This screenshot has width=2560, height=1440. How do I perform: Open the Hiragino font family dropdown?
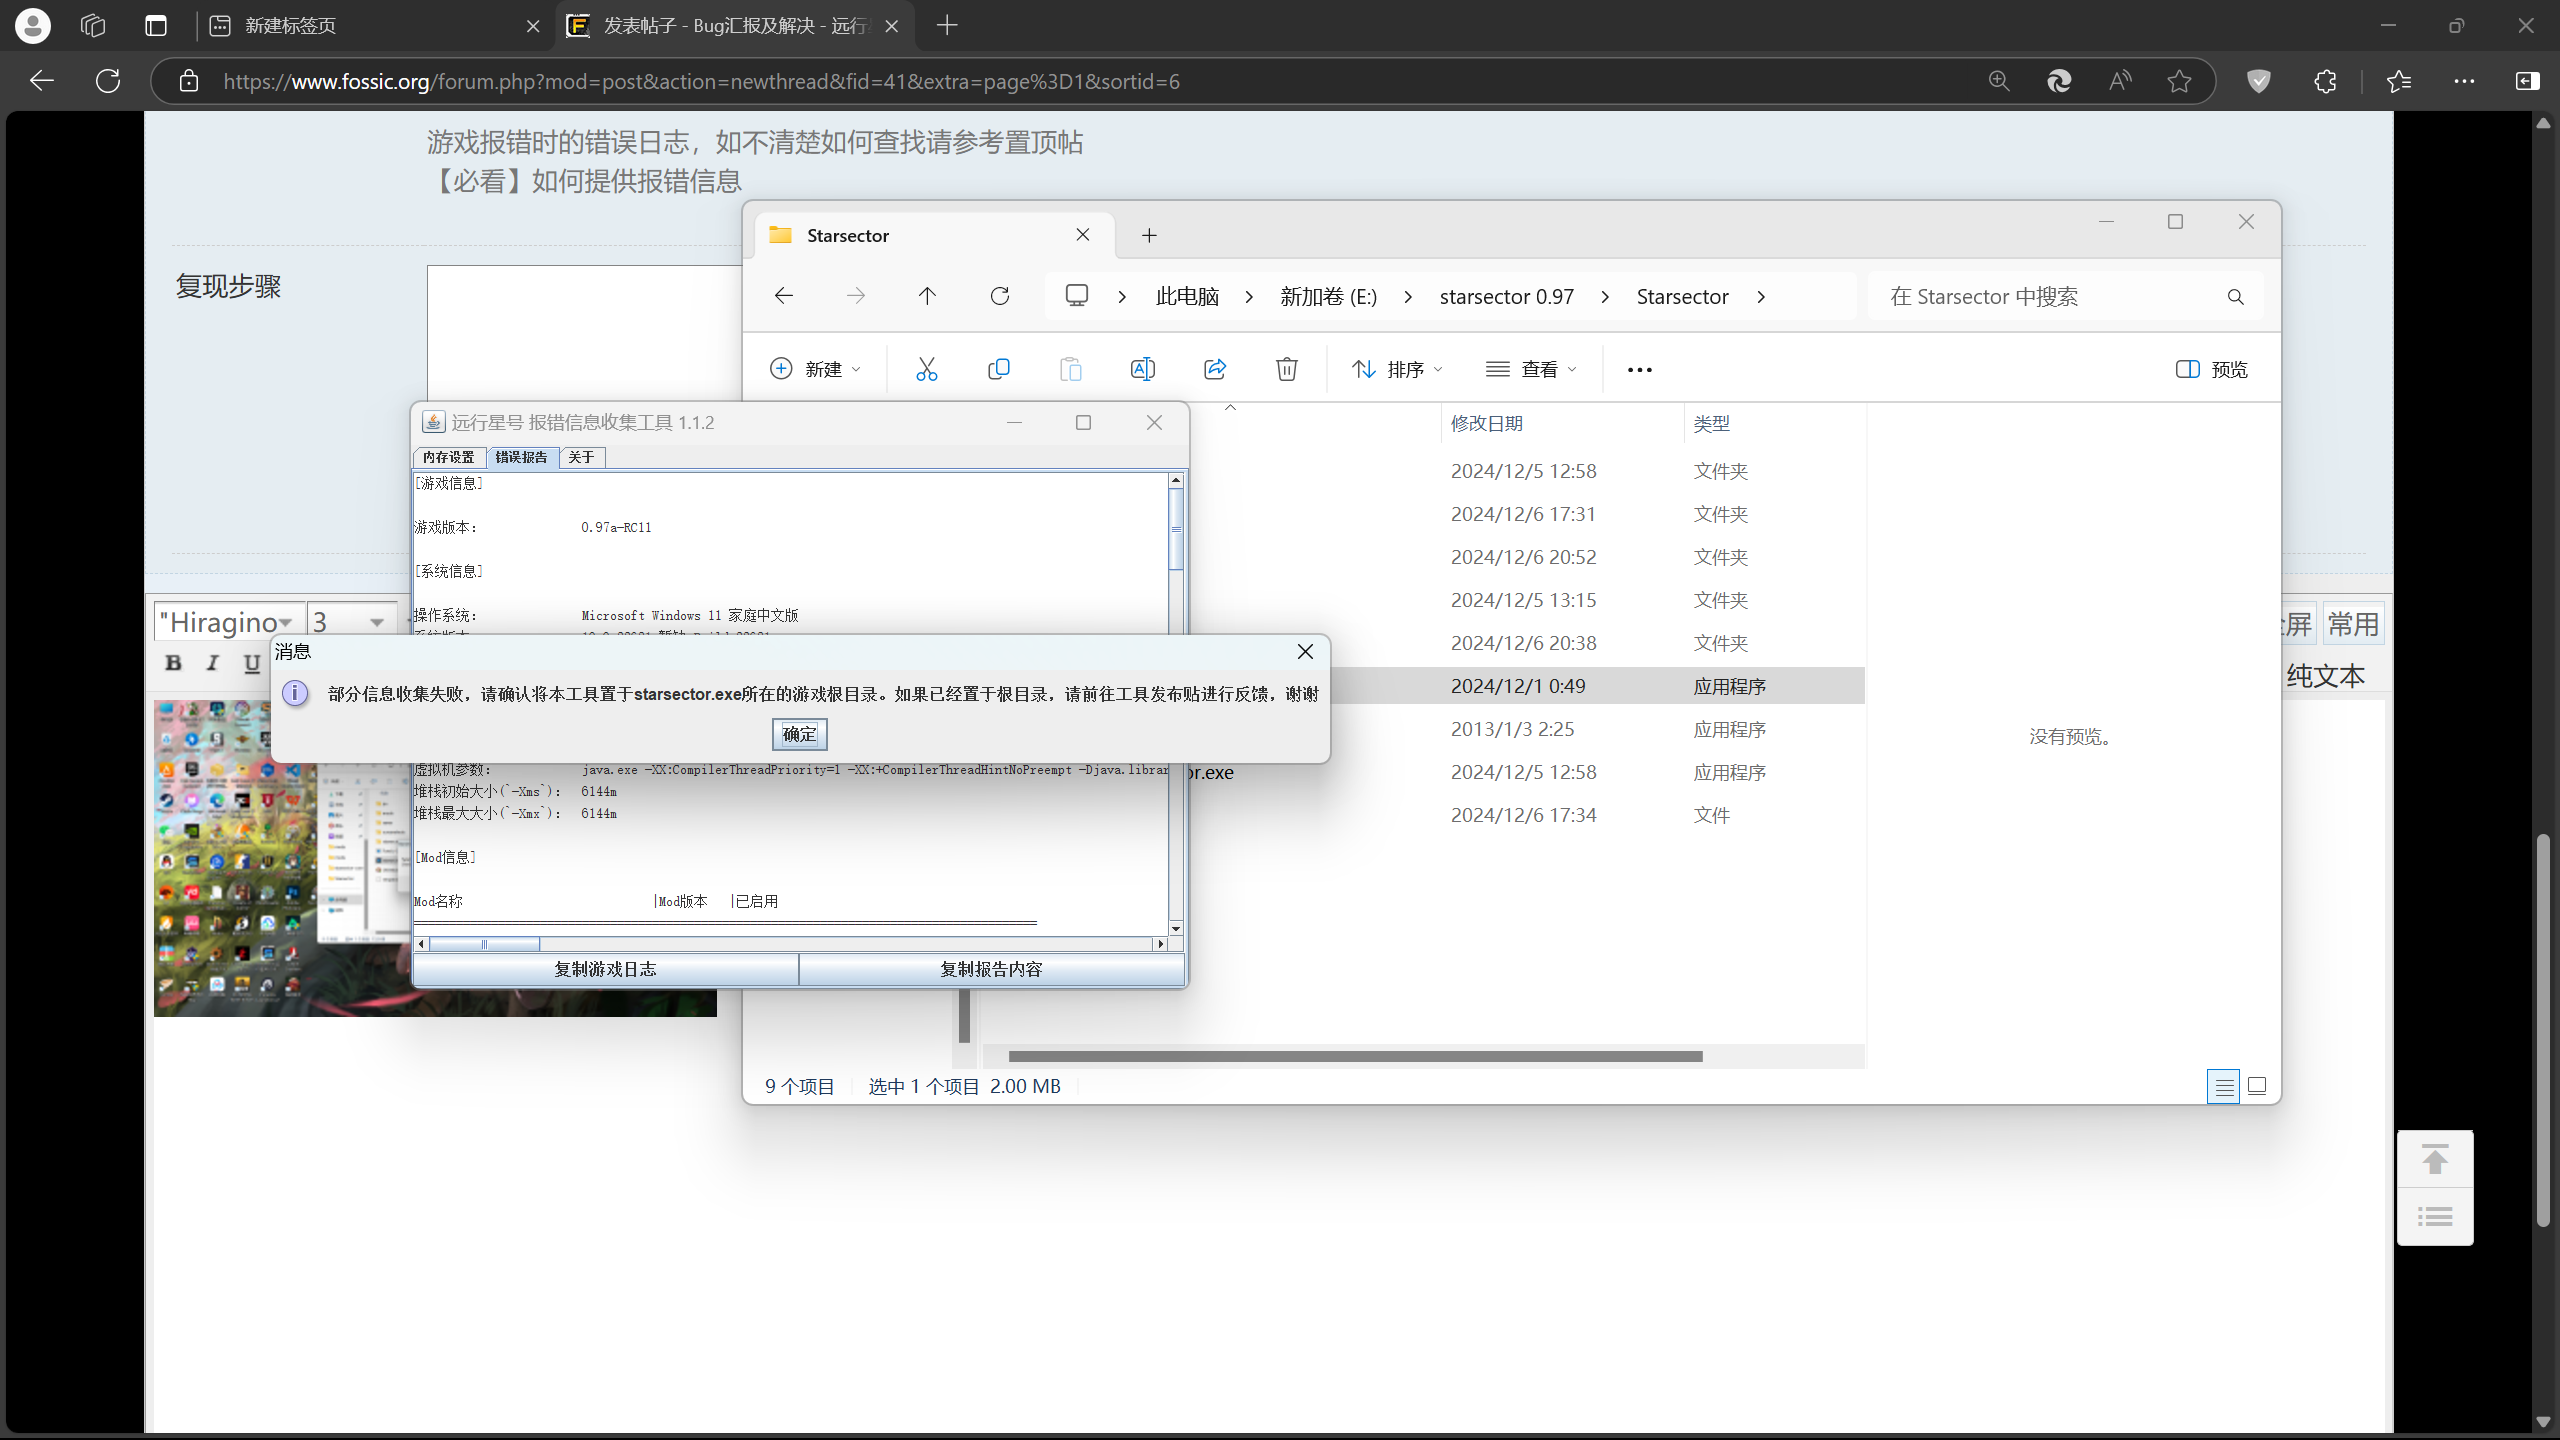pos(227,622)
